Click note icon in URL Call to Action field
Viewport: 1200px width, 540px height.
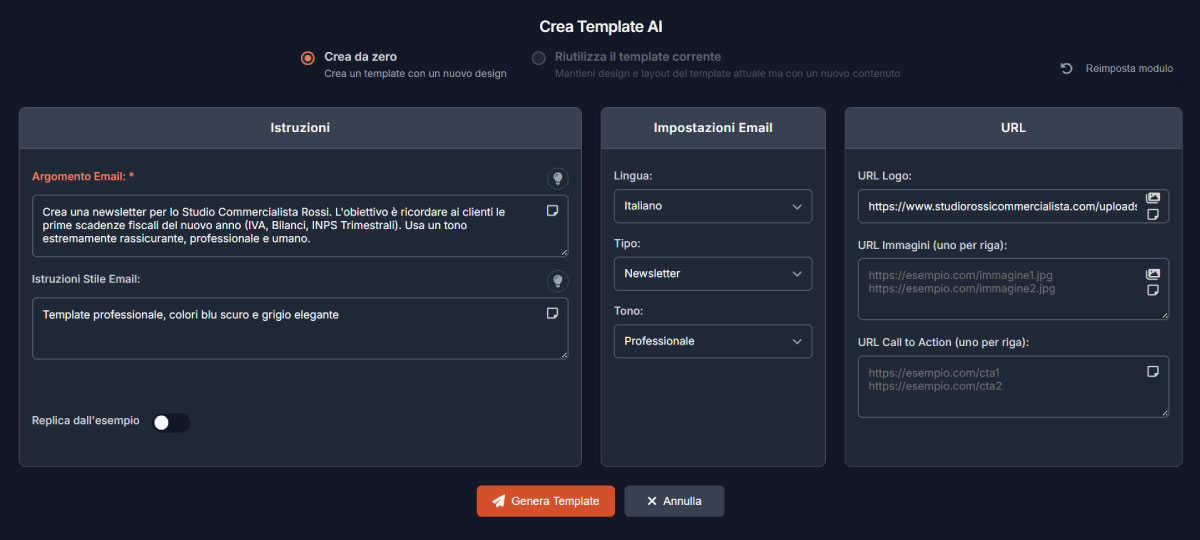point(1153,371)
